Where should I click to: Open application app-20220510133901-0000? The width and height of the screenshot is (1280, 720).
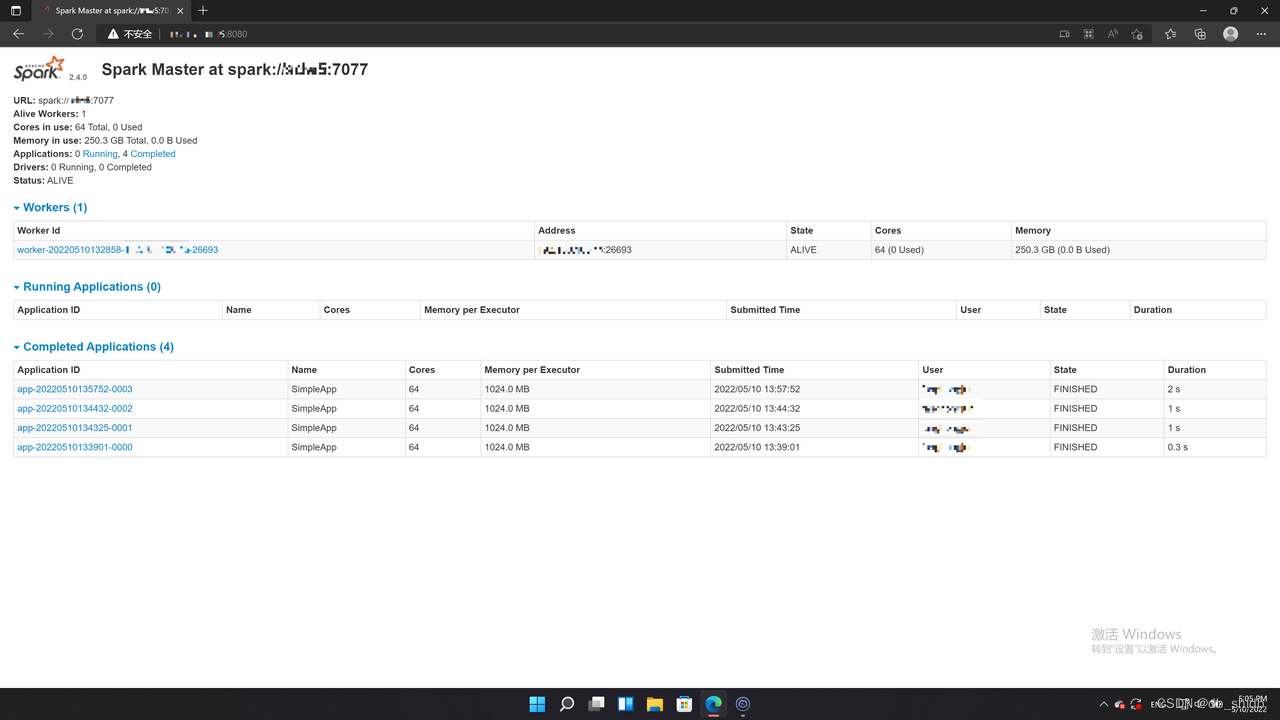pyautogui.click(x=75, y=447)
